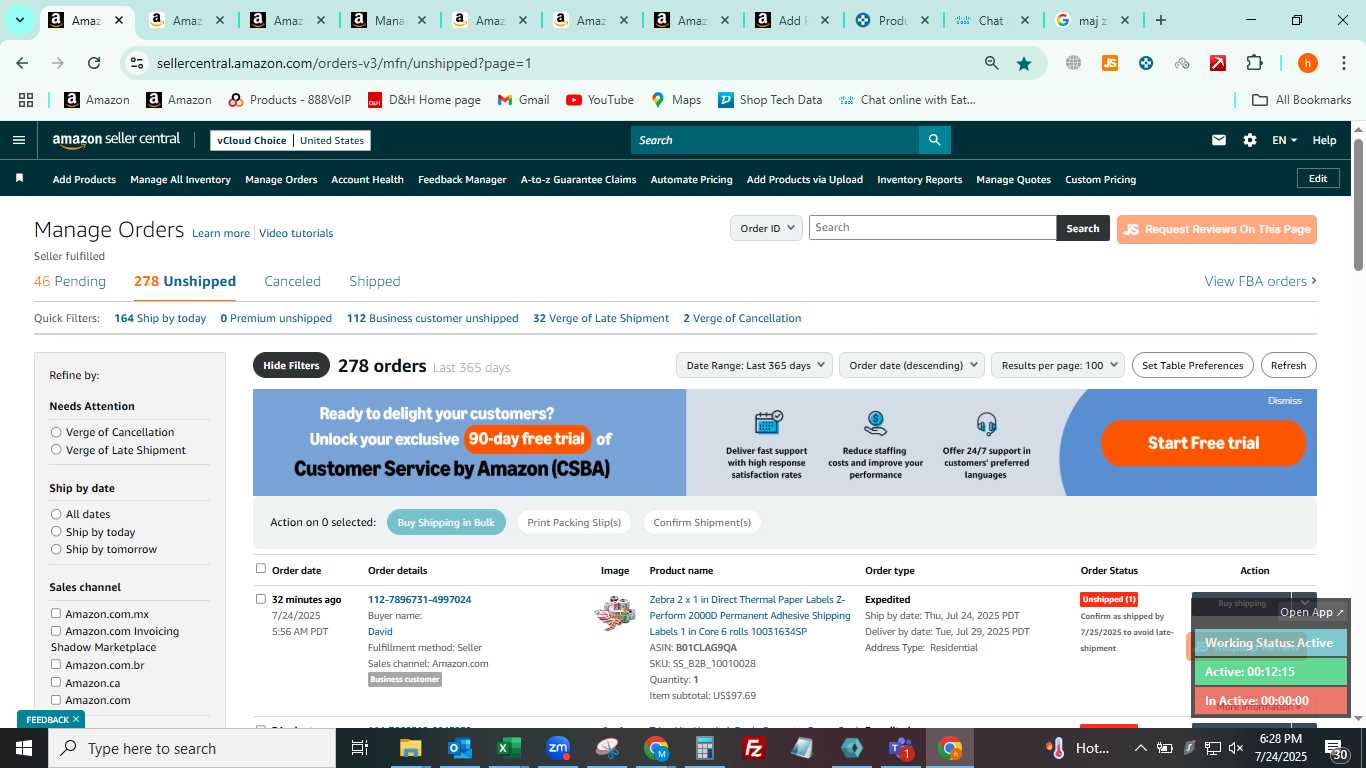The height and width of the screenshot is (768, 1366).
Task: Open Microsoft Teams from the taskbar
Action: [x=901, y=748]
